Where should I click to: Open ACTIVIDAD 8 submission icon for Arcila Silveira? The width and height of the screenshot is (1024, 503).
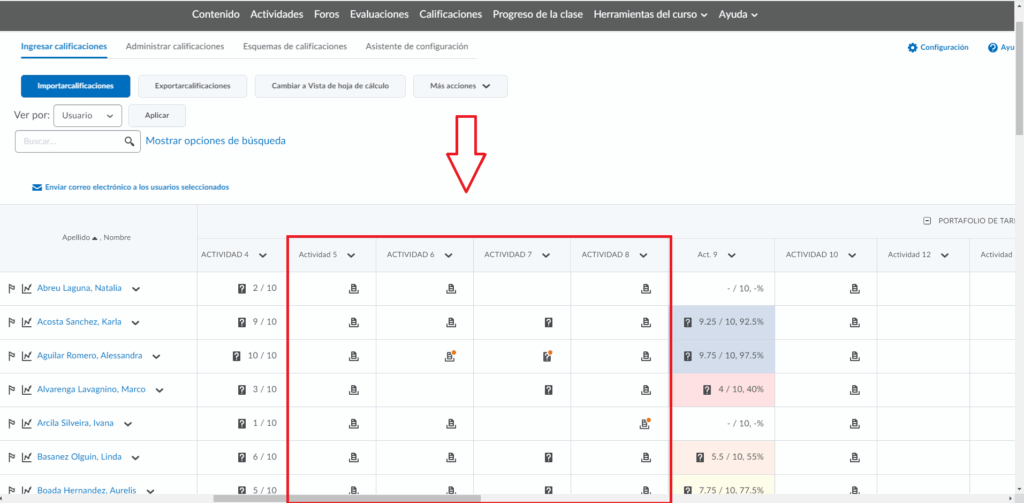click(x=645, y=424)
